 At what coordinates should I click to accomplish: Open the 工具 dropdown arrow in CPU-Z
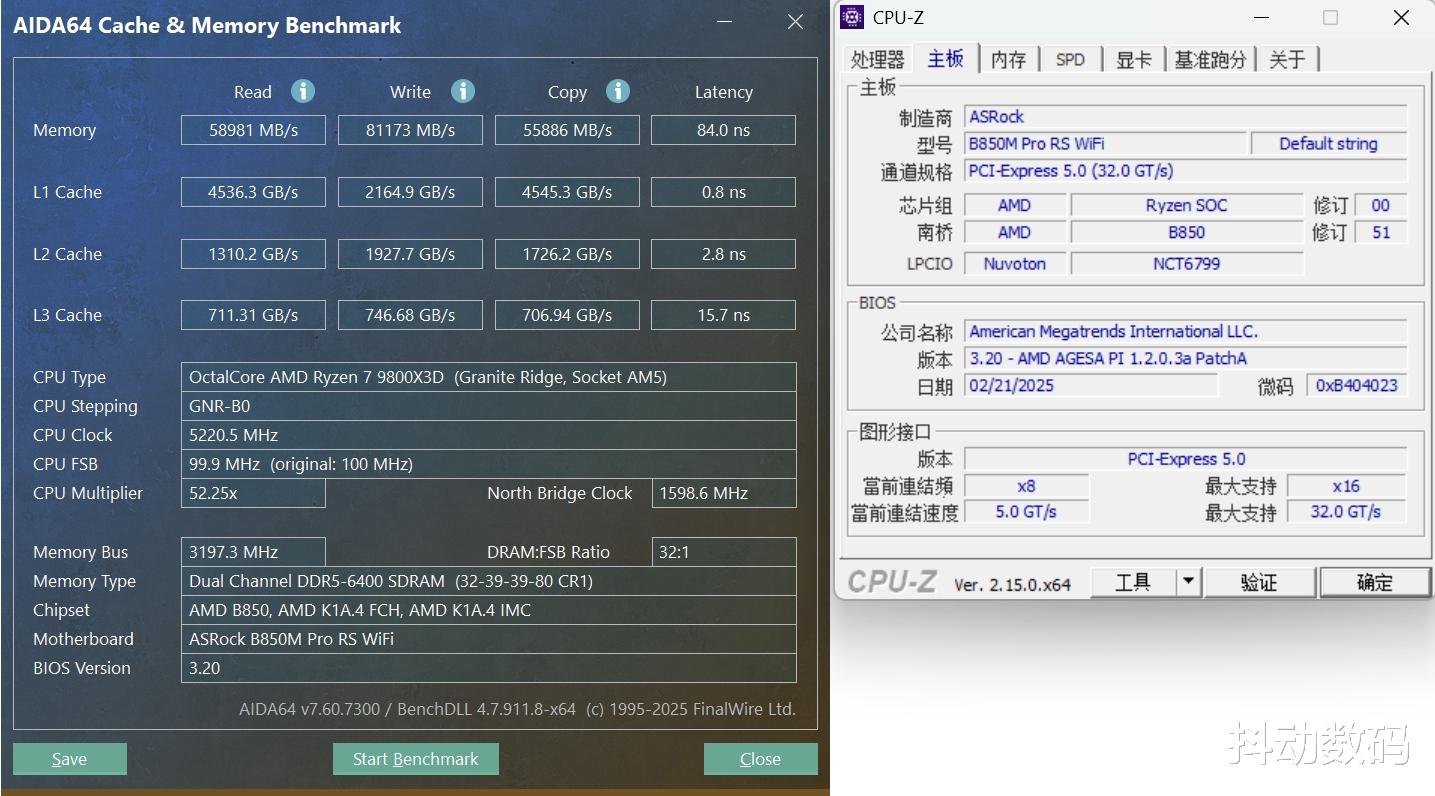coord(1188,582)
